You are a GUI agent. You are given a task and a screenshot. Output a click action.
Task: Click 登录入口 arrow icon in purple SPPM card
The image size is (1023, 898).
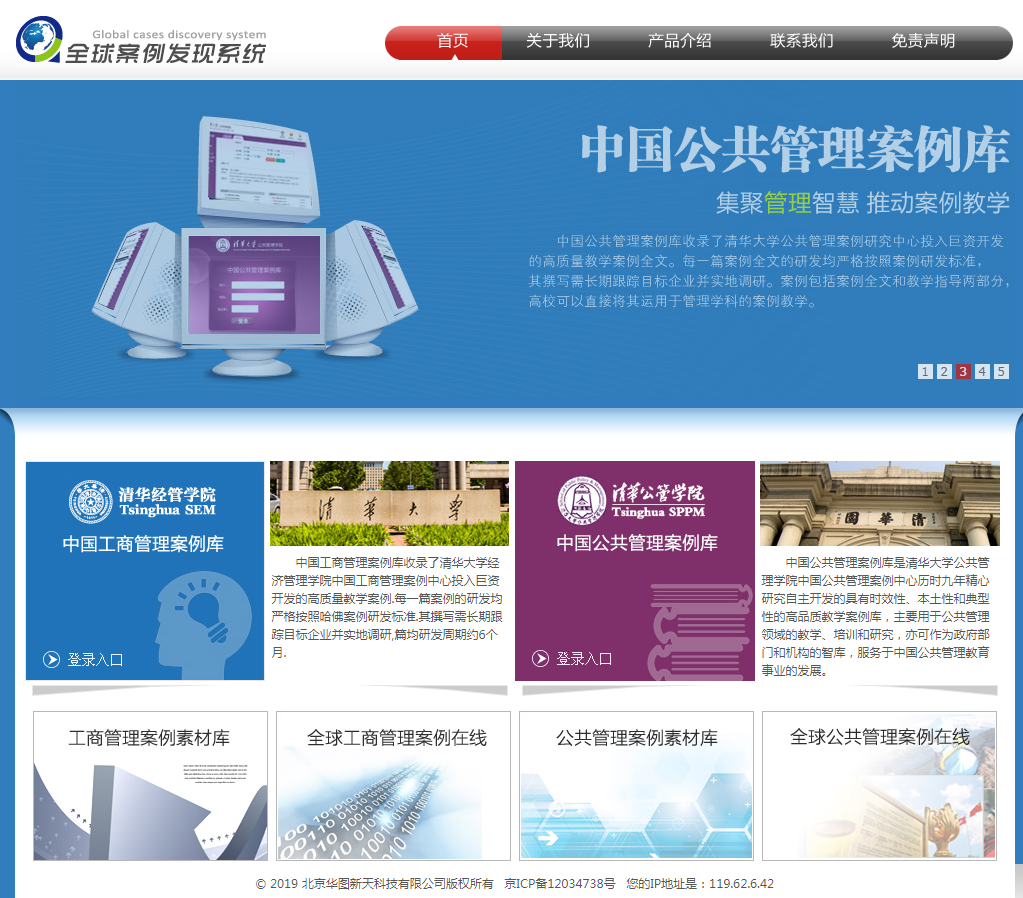[540, 658]
